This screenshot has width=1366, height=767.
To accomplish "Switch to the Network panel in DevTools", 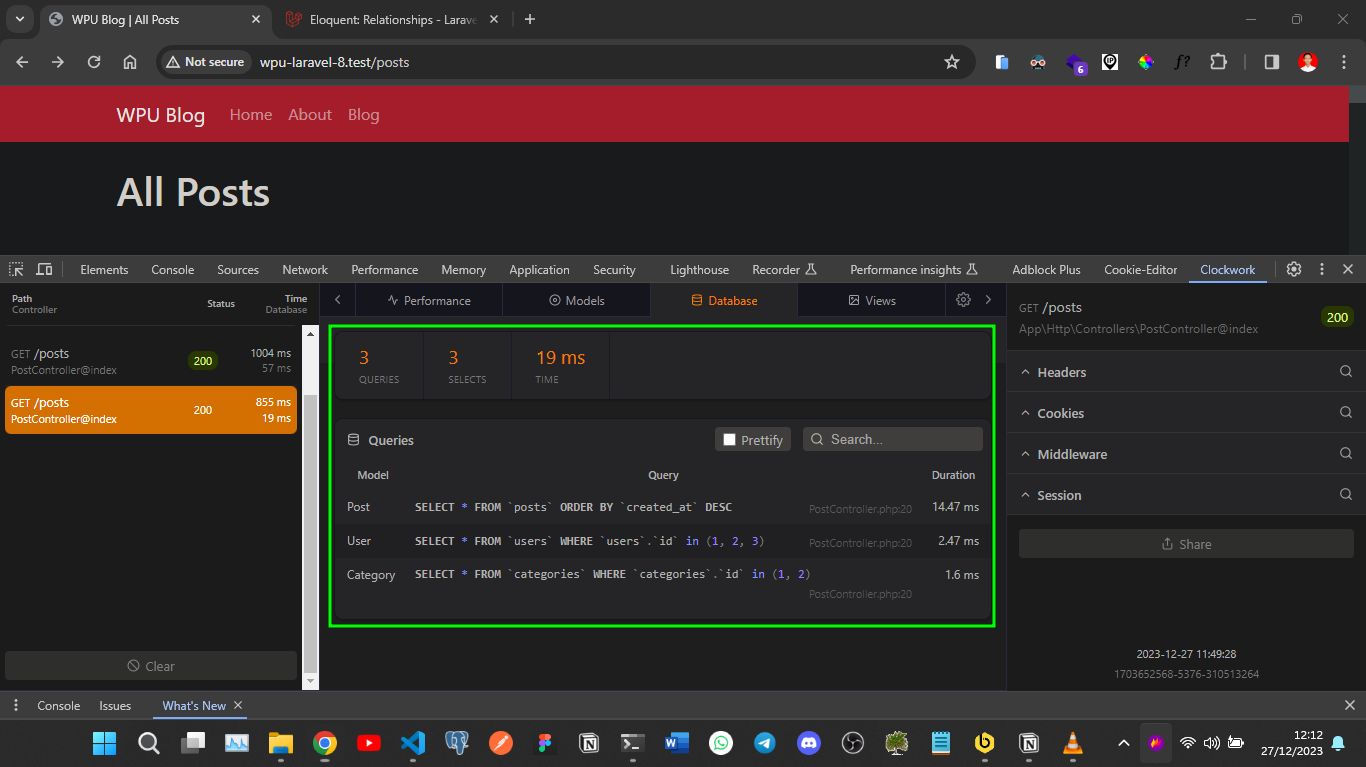I will click(304, 269).
